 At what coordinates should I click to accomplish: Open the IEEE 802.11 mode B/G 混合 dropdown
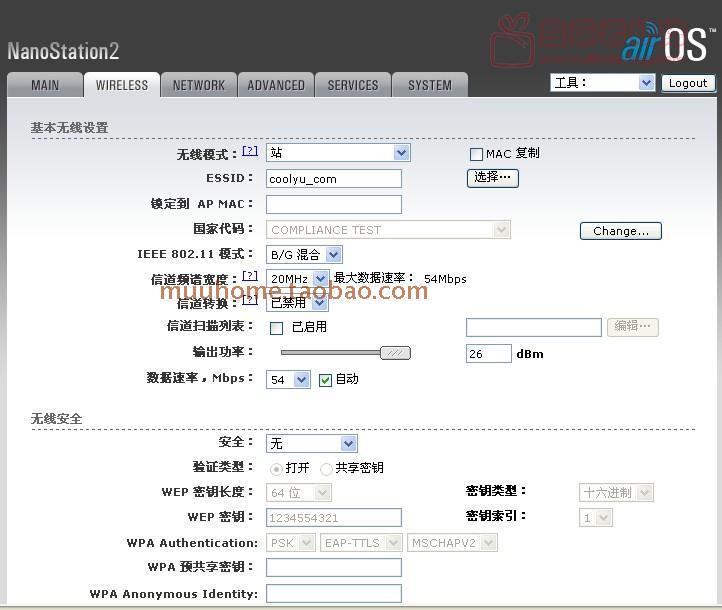coord(304,254)
